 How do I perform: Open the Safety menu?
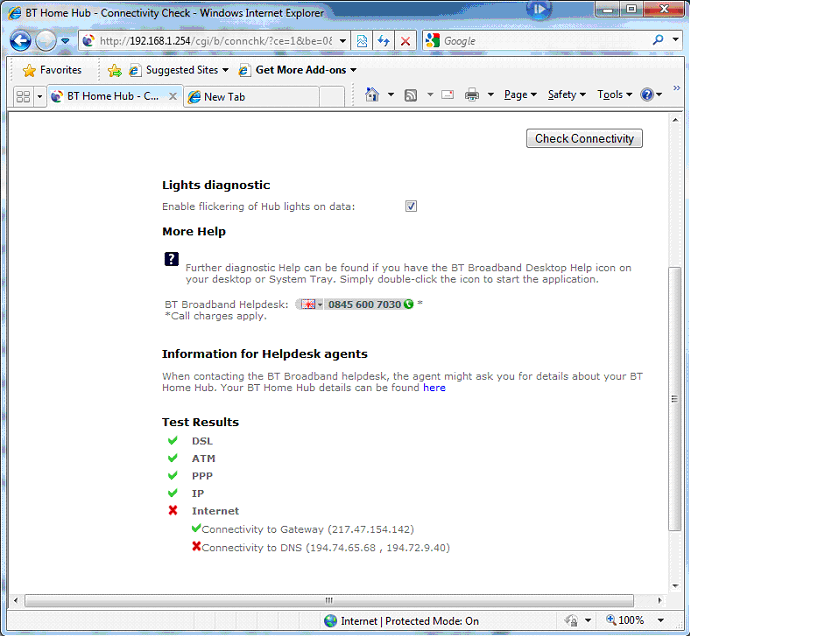click(567, 95)
